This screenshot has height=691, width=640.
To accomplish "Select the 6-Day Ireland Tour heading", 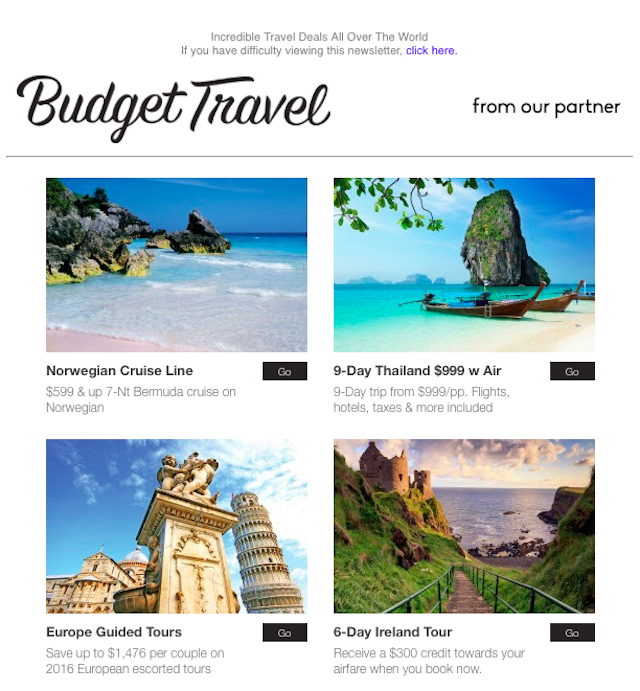I will [x=393, y=632].
